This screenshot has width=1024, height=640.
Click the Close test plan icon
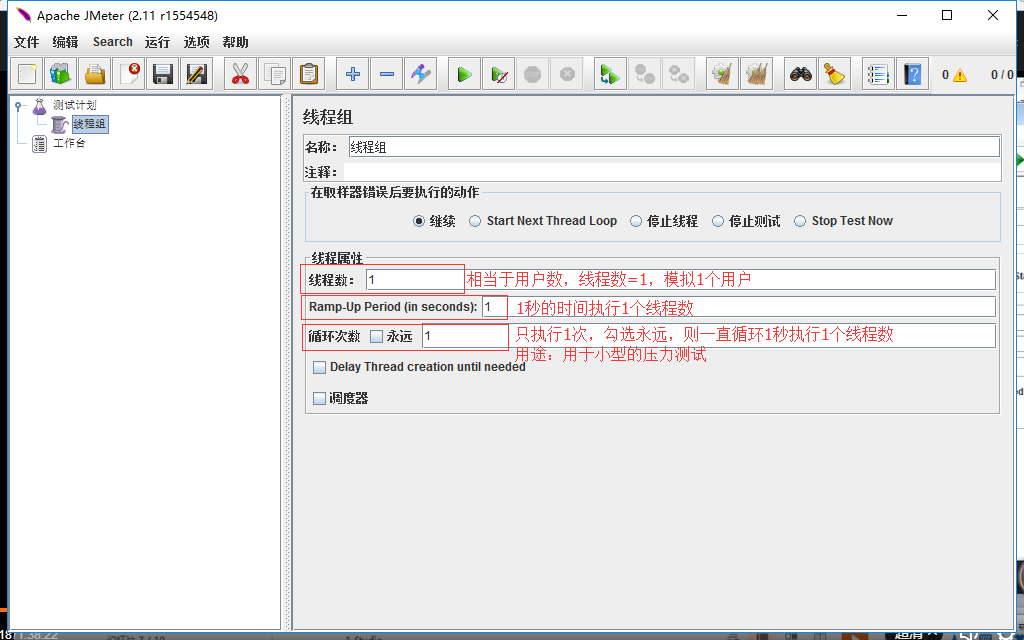click(129, 74)
